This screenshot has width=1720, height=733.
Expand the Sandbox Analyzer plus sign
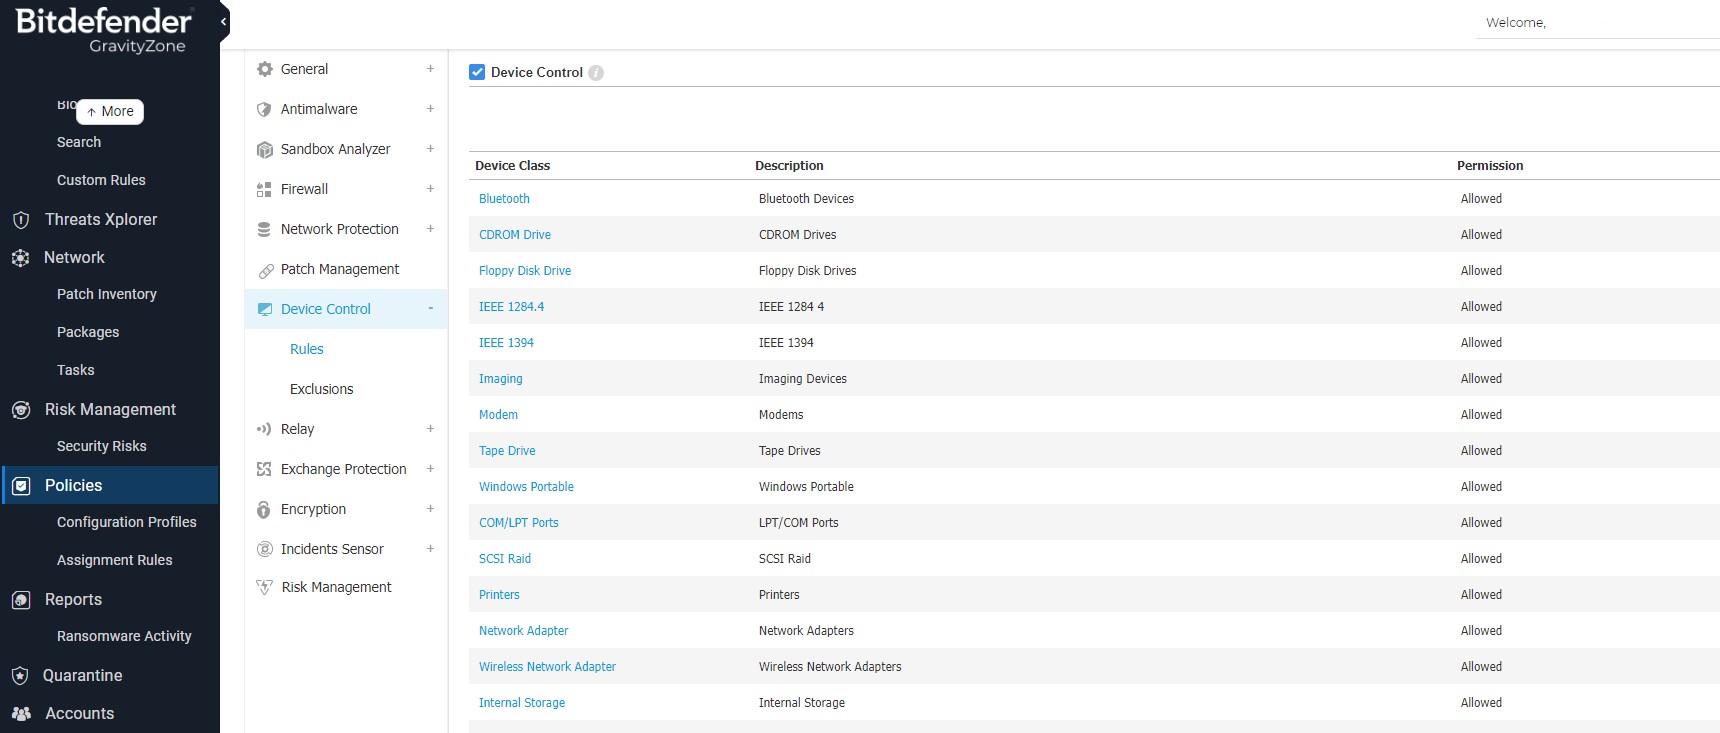[x=430, y=149]
